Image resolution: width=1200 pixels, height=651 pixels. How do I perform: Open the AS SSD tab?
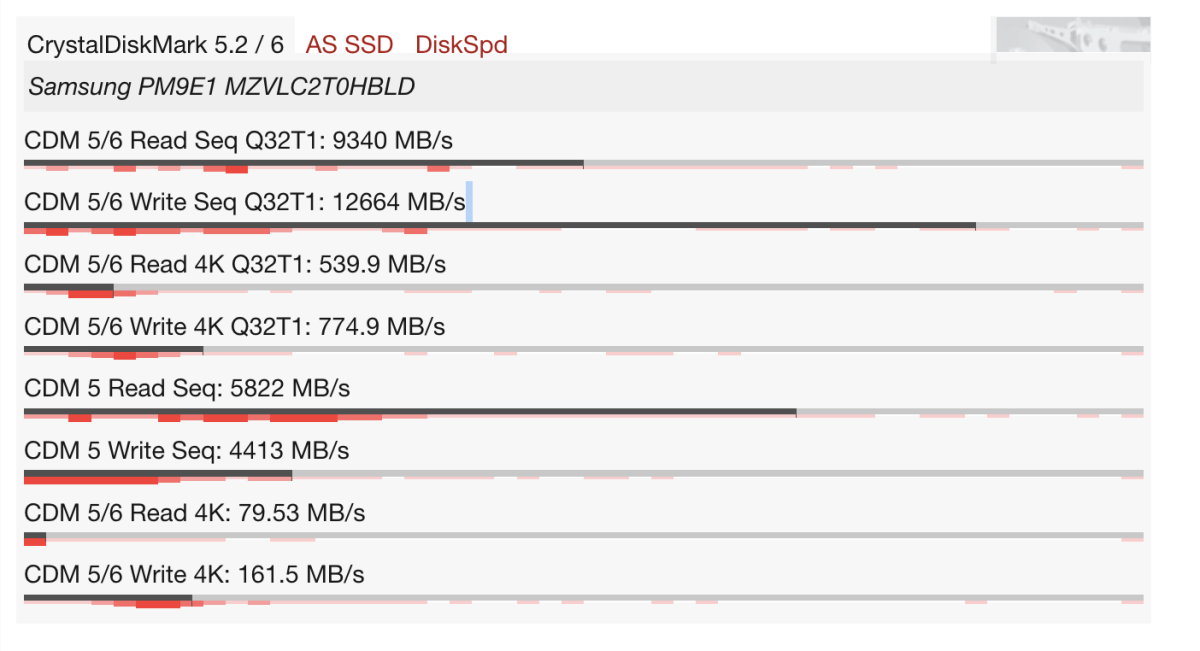pyautogui.click(x=349, y=45)
